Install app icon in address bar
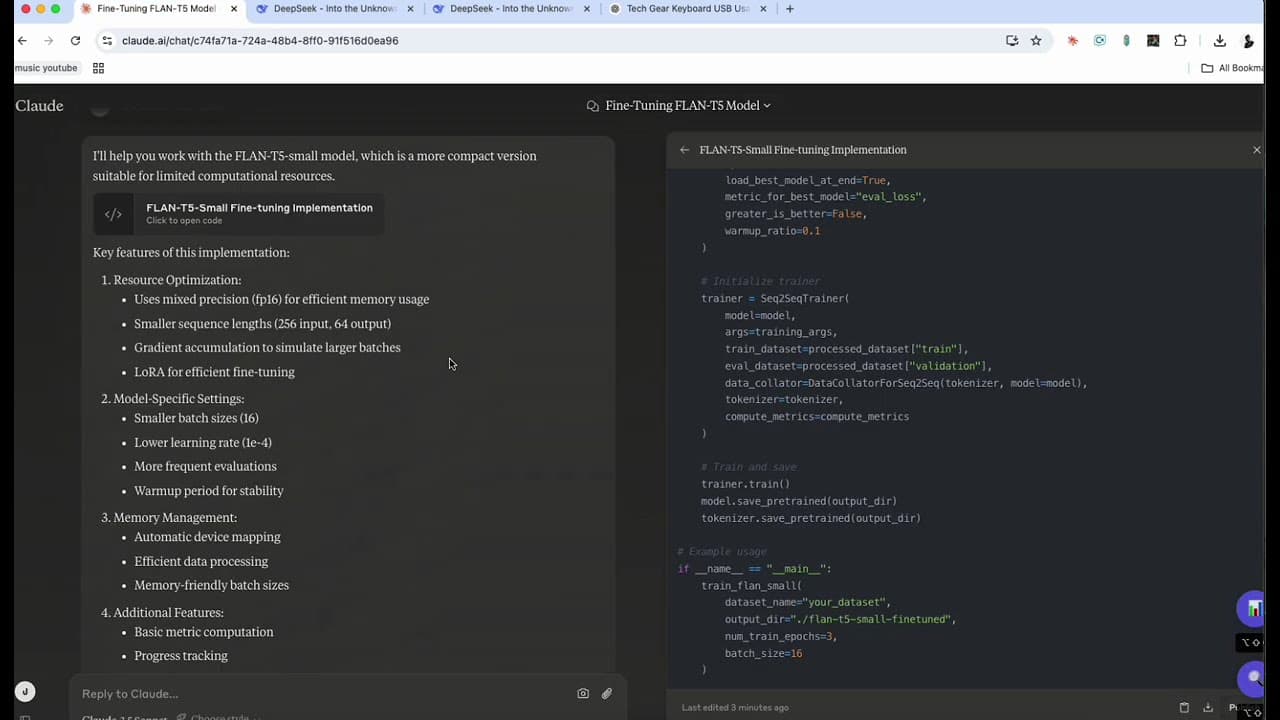The height and width of the screenshot is (720, 1280). 1012,41
